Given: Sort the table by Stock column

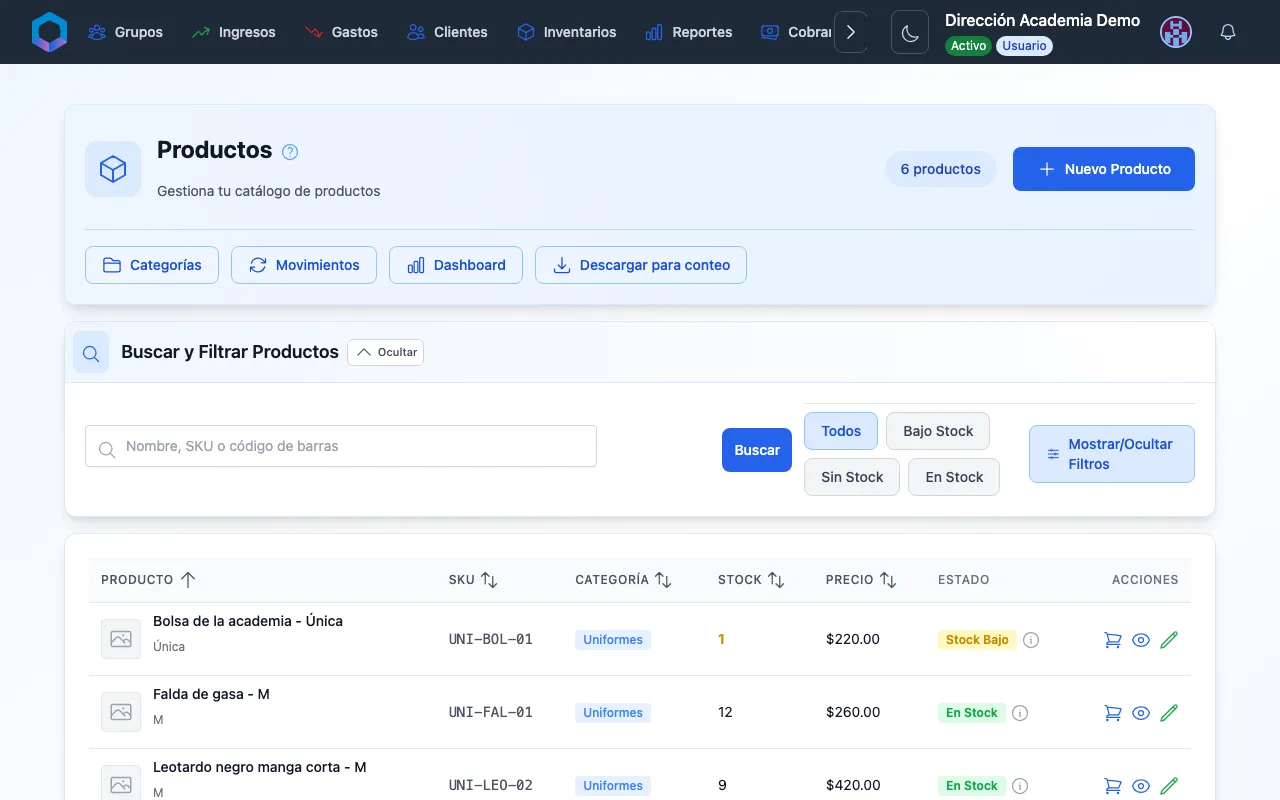Looking at the screenshot, I should [x=751, y=580].
